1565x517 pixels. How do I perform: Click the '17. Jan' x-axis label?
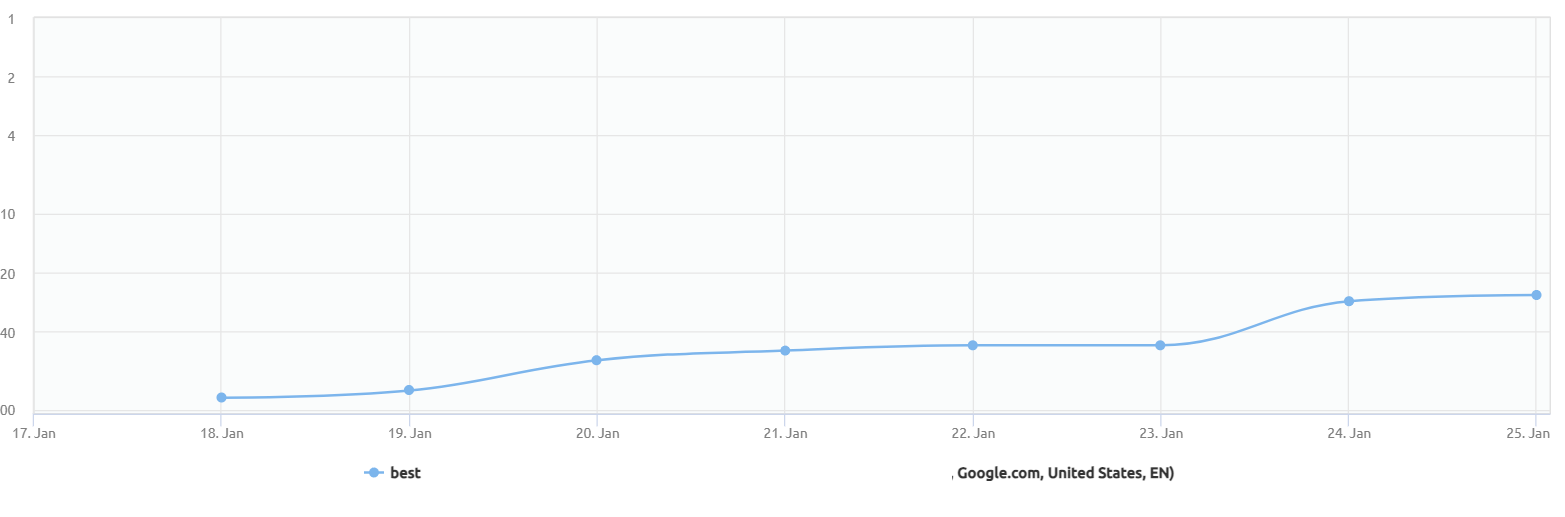click(33, 433)
